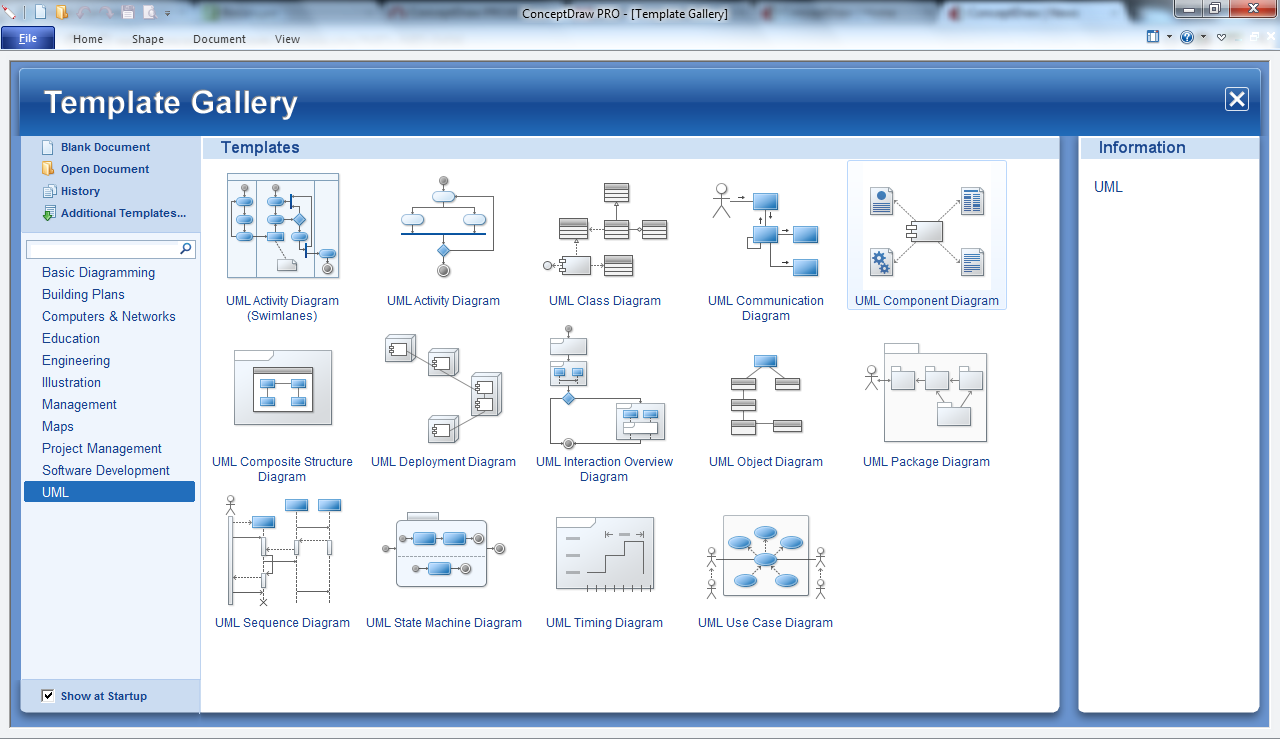This screenshot has height=739, width=1280.
Task: Open the quick access toolbar customize dropdown
Action: click(x=167, y=14)
